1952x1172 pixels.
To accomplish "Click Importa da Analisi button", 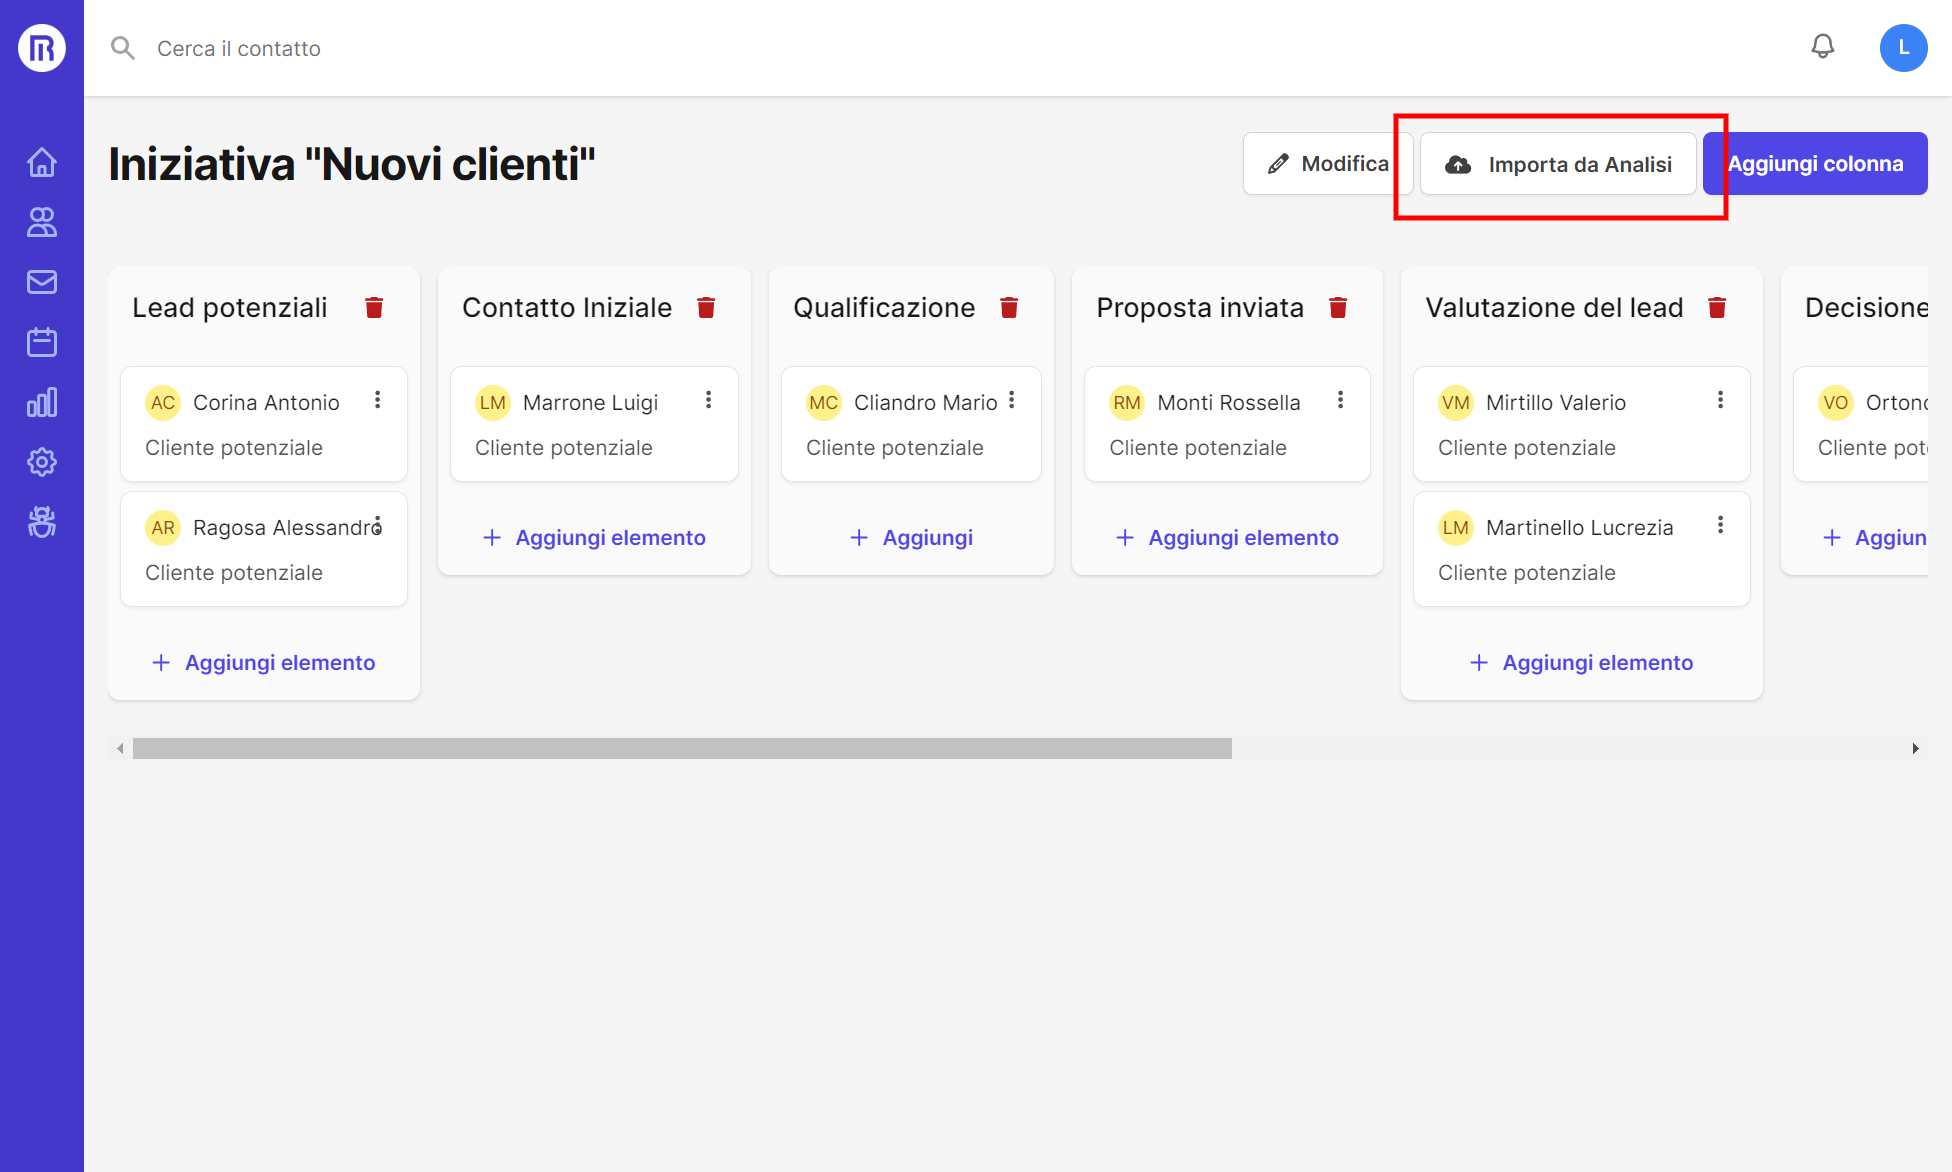I will coord(1558,164).
